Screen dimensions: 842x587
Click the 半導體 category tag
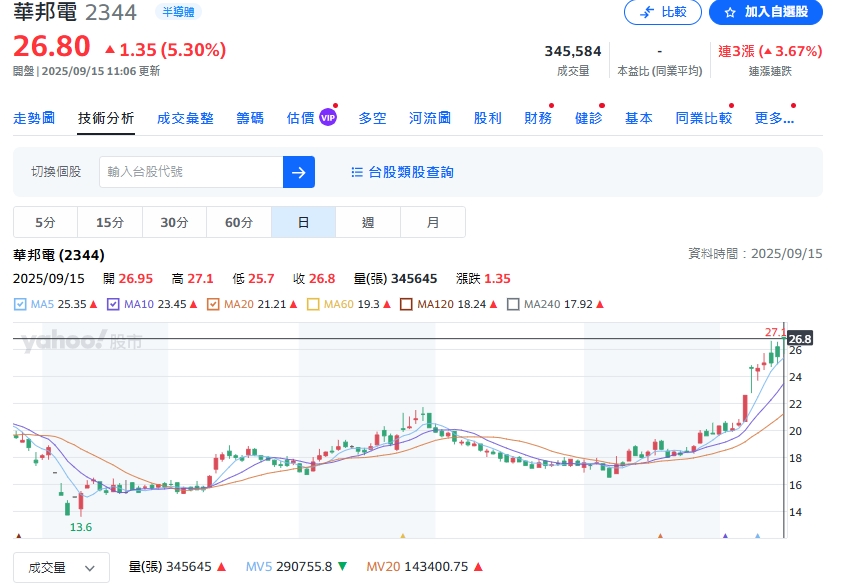tap(179, 12)
